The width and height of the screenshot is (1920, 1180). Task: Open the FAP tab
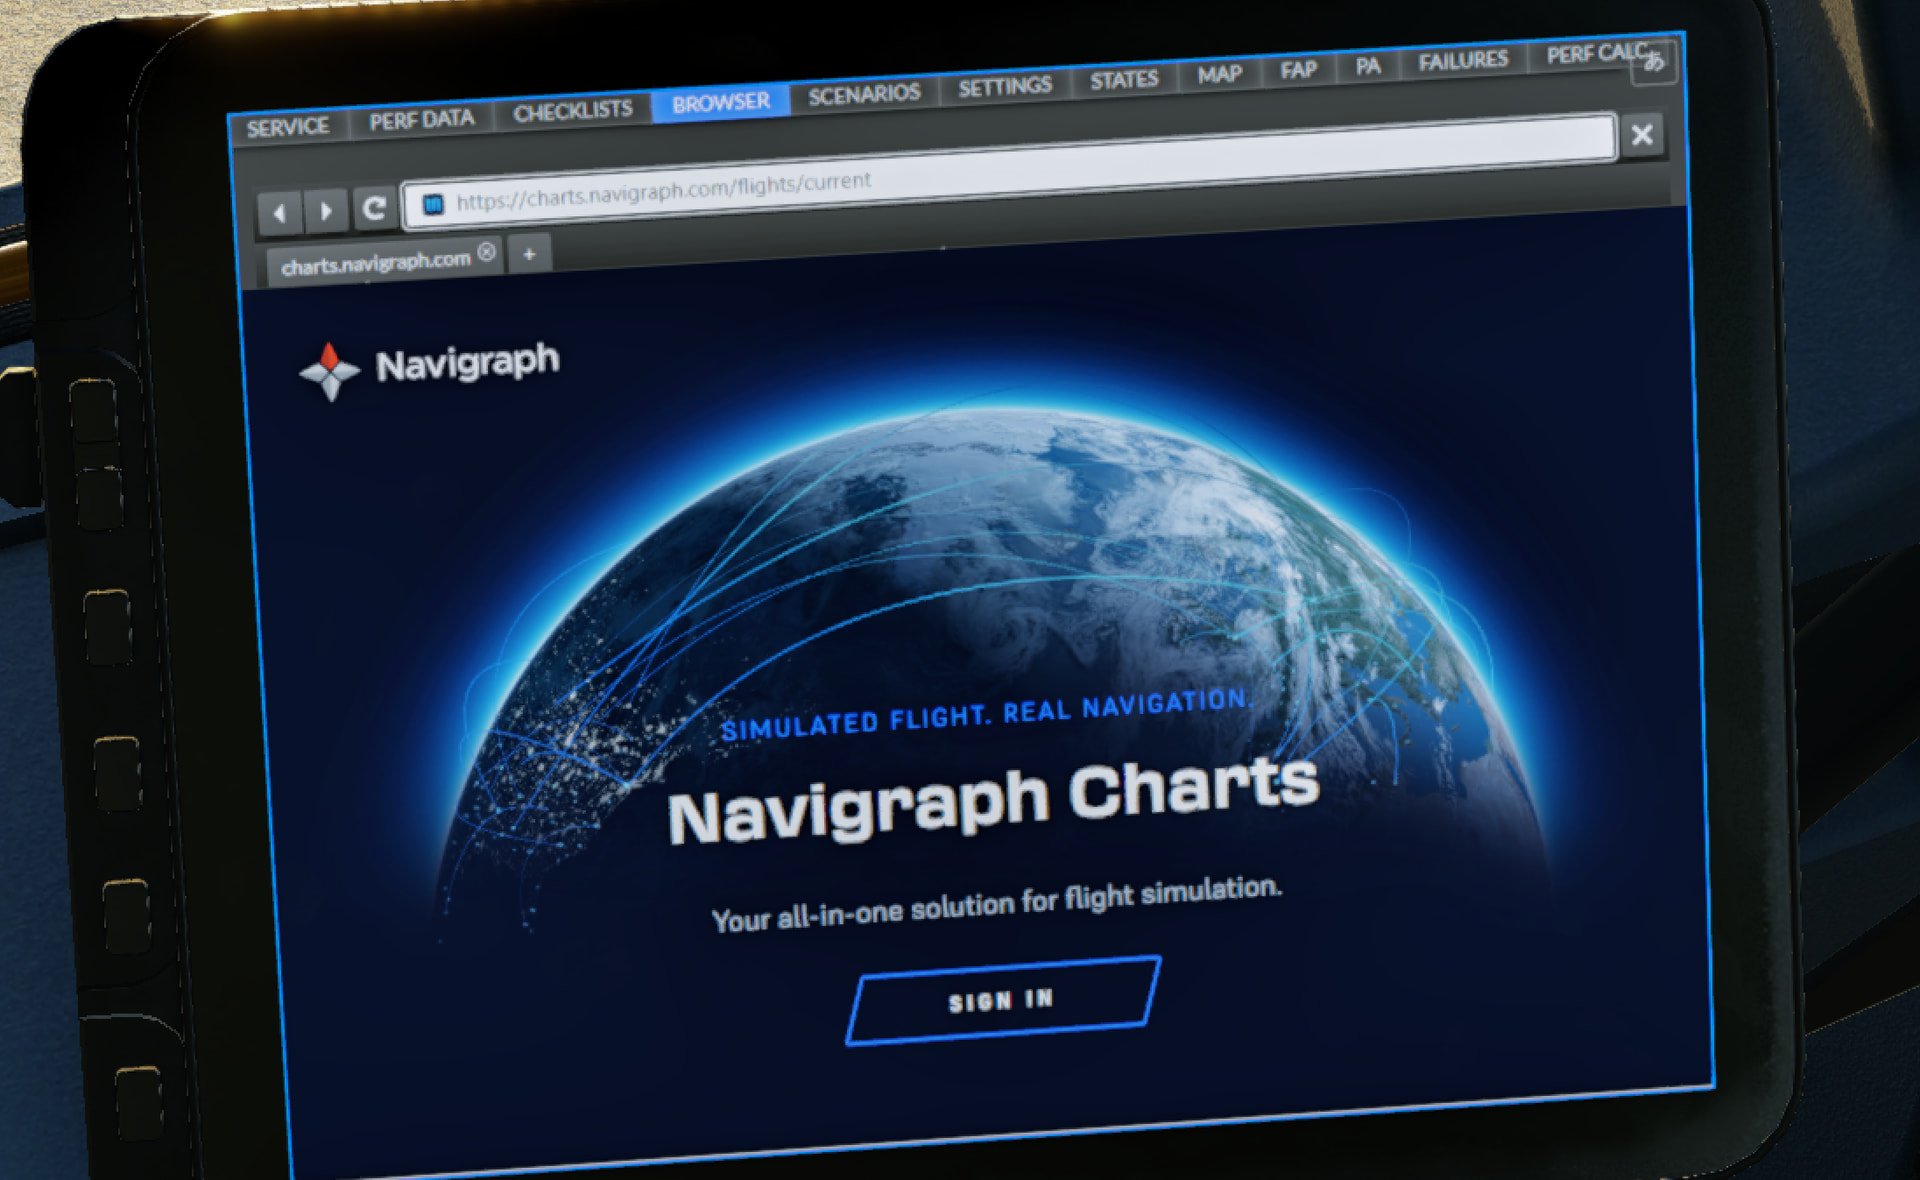tap(1298, 70)
